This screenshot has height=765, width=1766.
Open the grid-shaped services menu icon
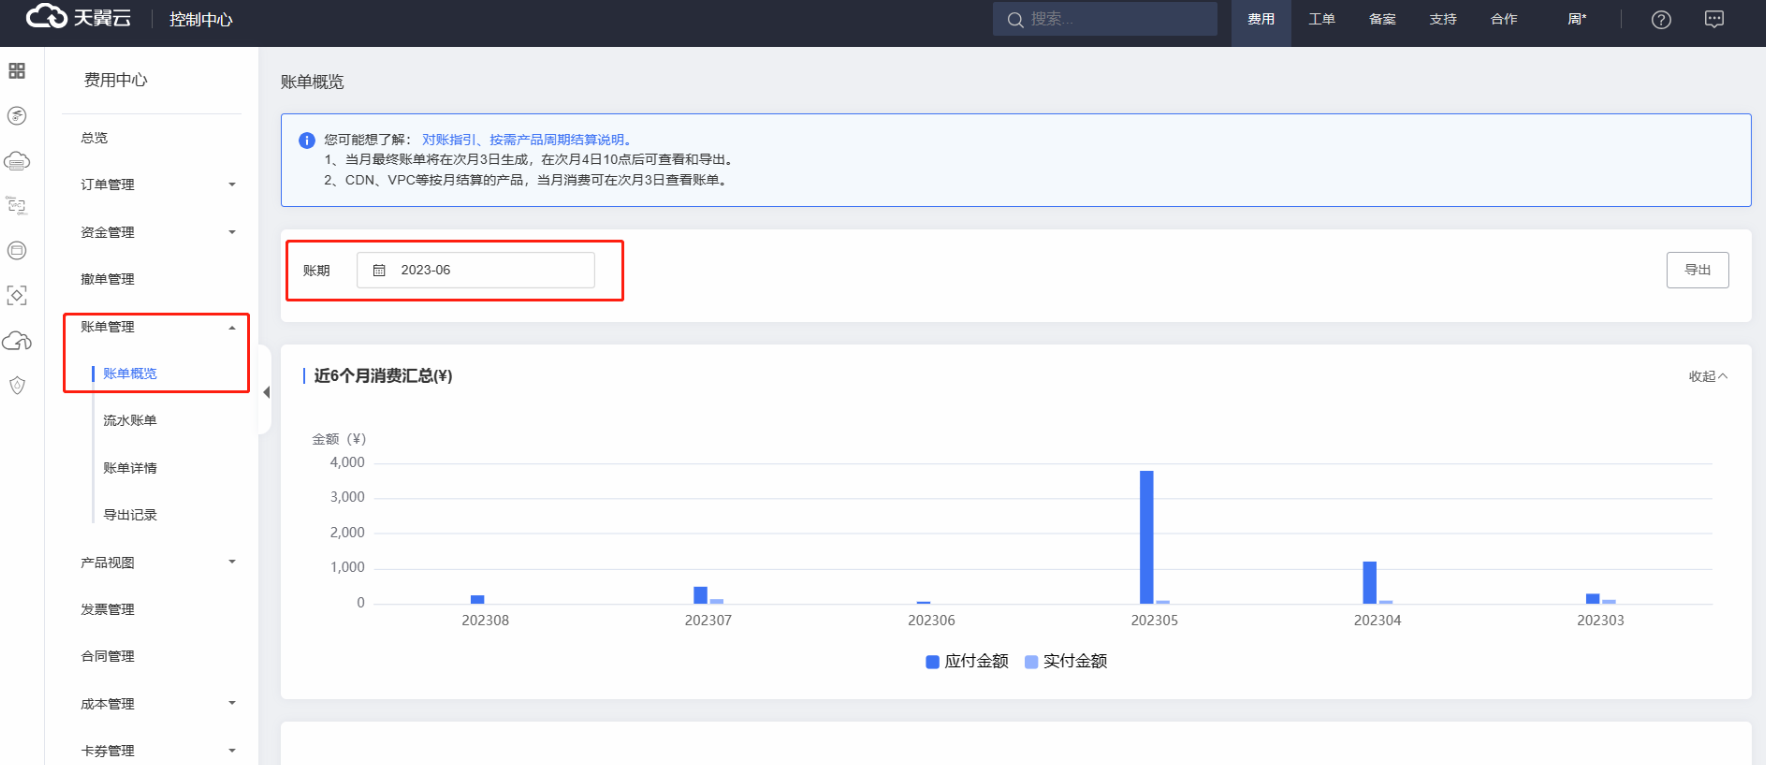click(x=17, y=71)
